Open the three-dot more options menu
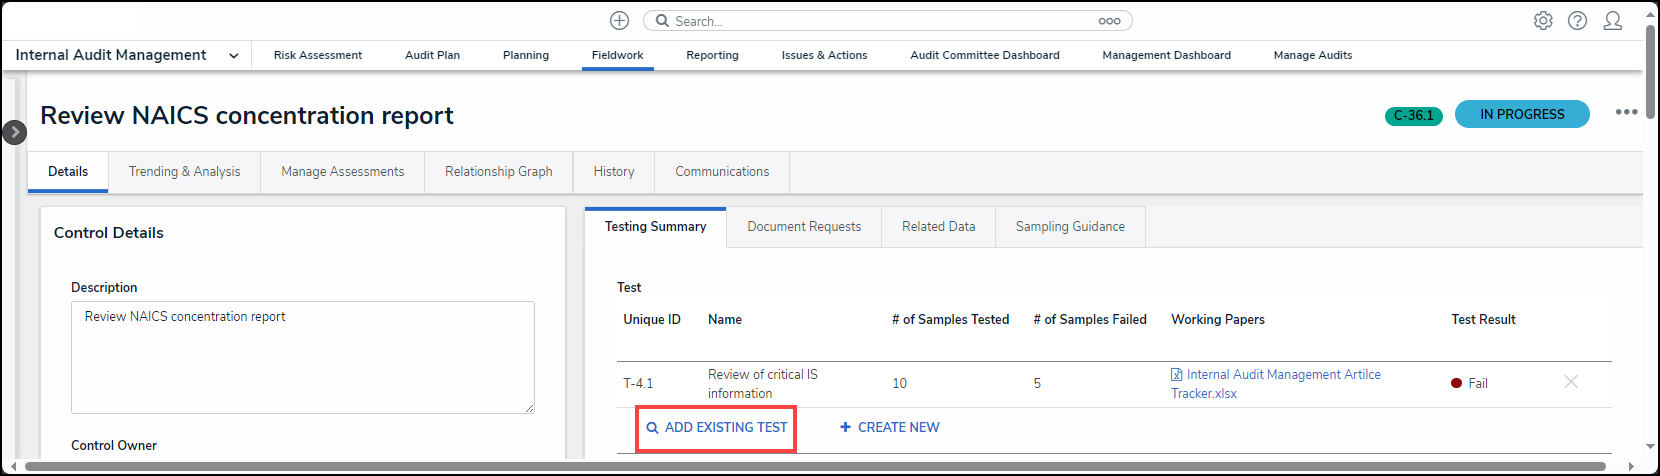The width and height of the screenshot is (1660, 476). 1626,112
